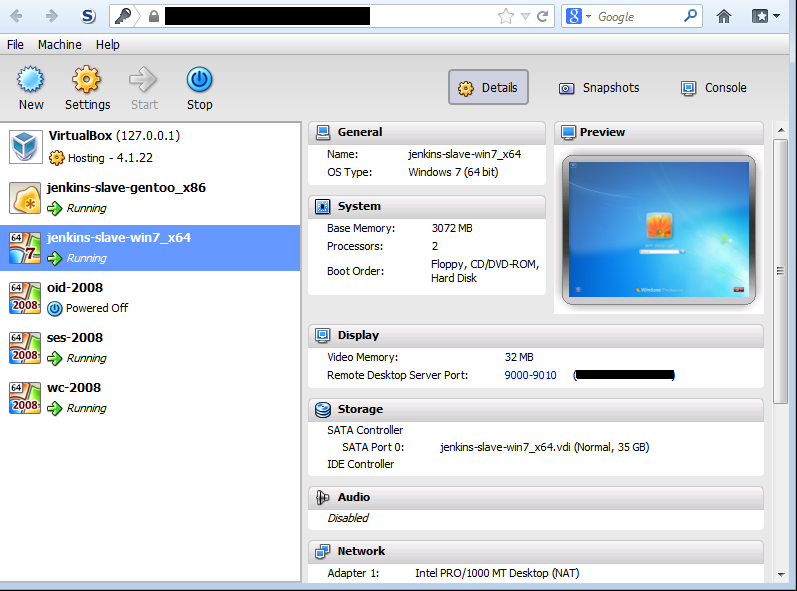
Task: Click the "Intel PRO/1000 MT Desktop (NAT)" adapter text
Action: coord(497,573)
